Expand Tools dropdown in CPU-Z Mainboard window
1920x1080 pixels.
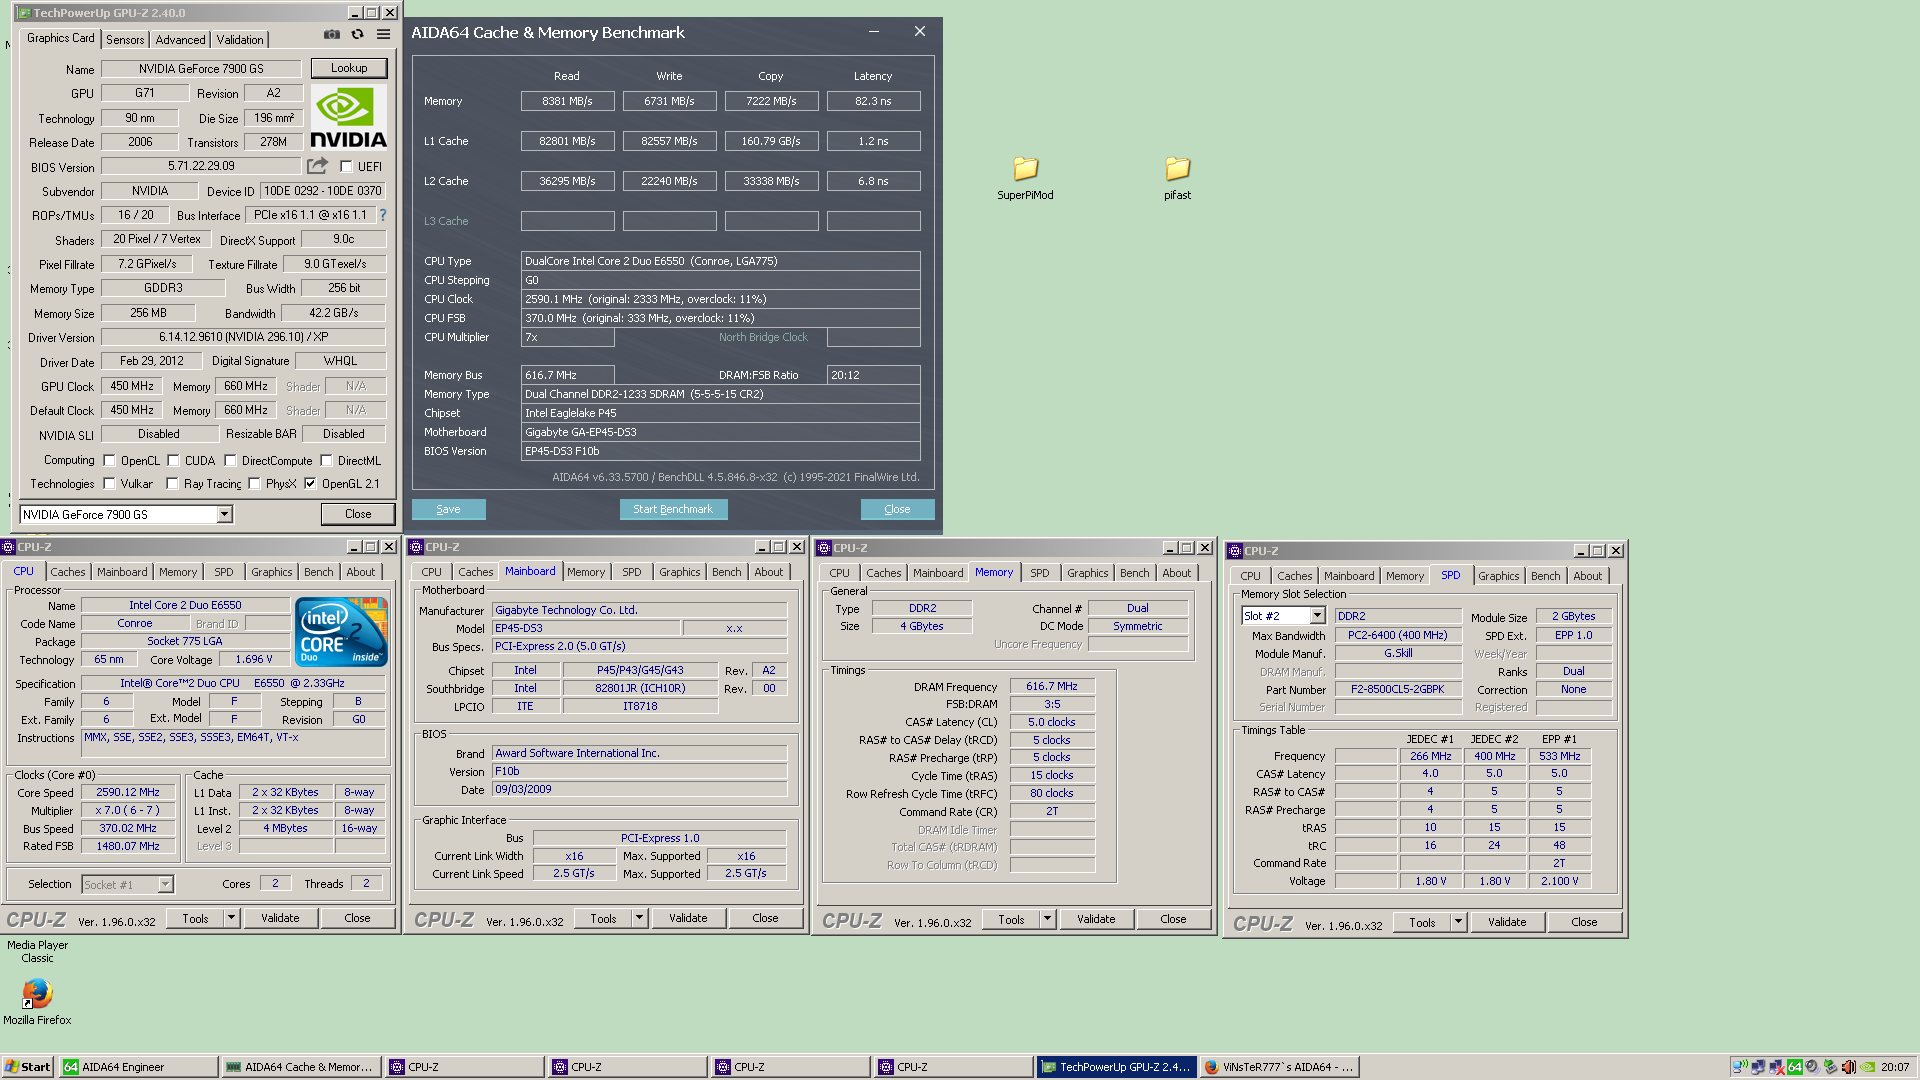639,918
